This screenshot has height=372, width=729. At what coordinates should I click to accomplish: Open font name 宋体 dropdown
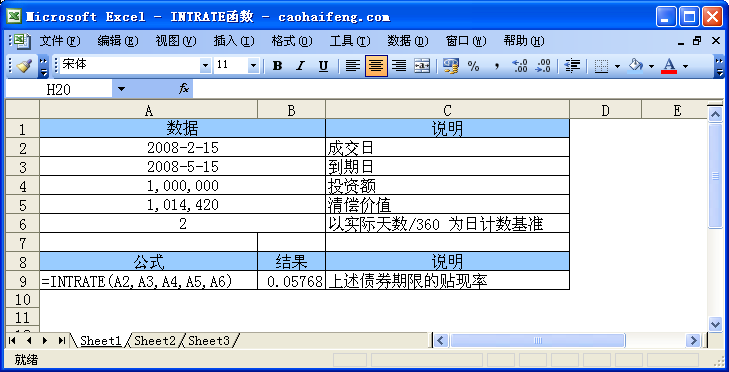tap(205, 66)
